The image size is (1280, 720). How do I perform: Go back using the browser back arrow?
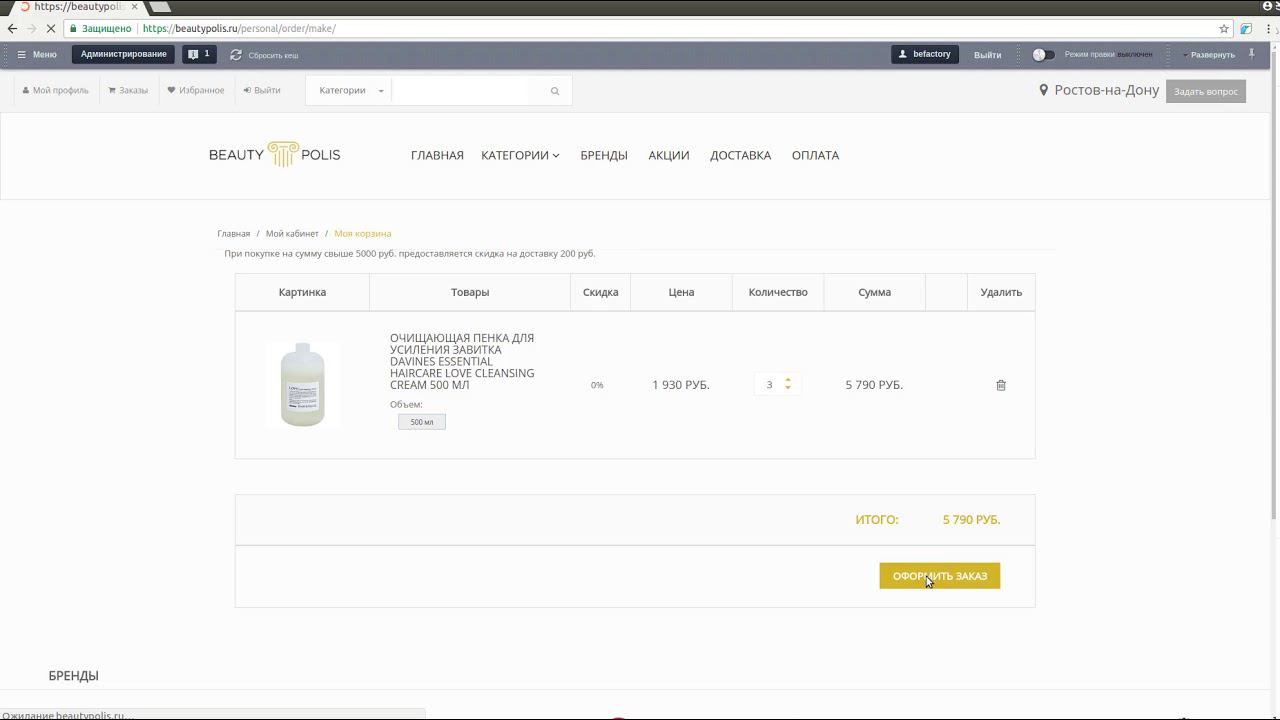click(12, 29)
